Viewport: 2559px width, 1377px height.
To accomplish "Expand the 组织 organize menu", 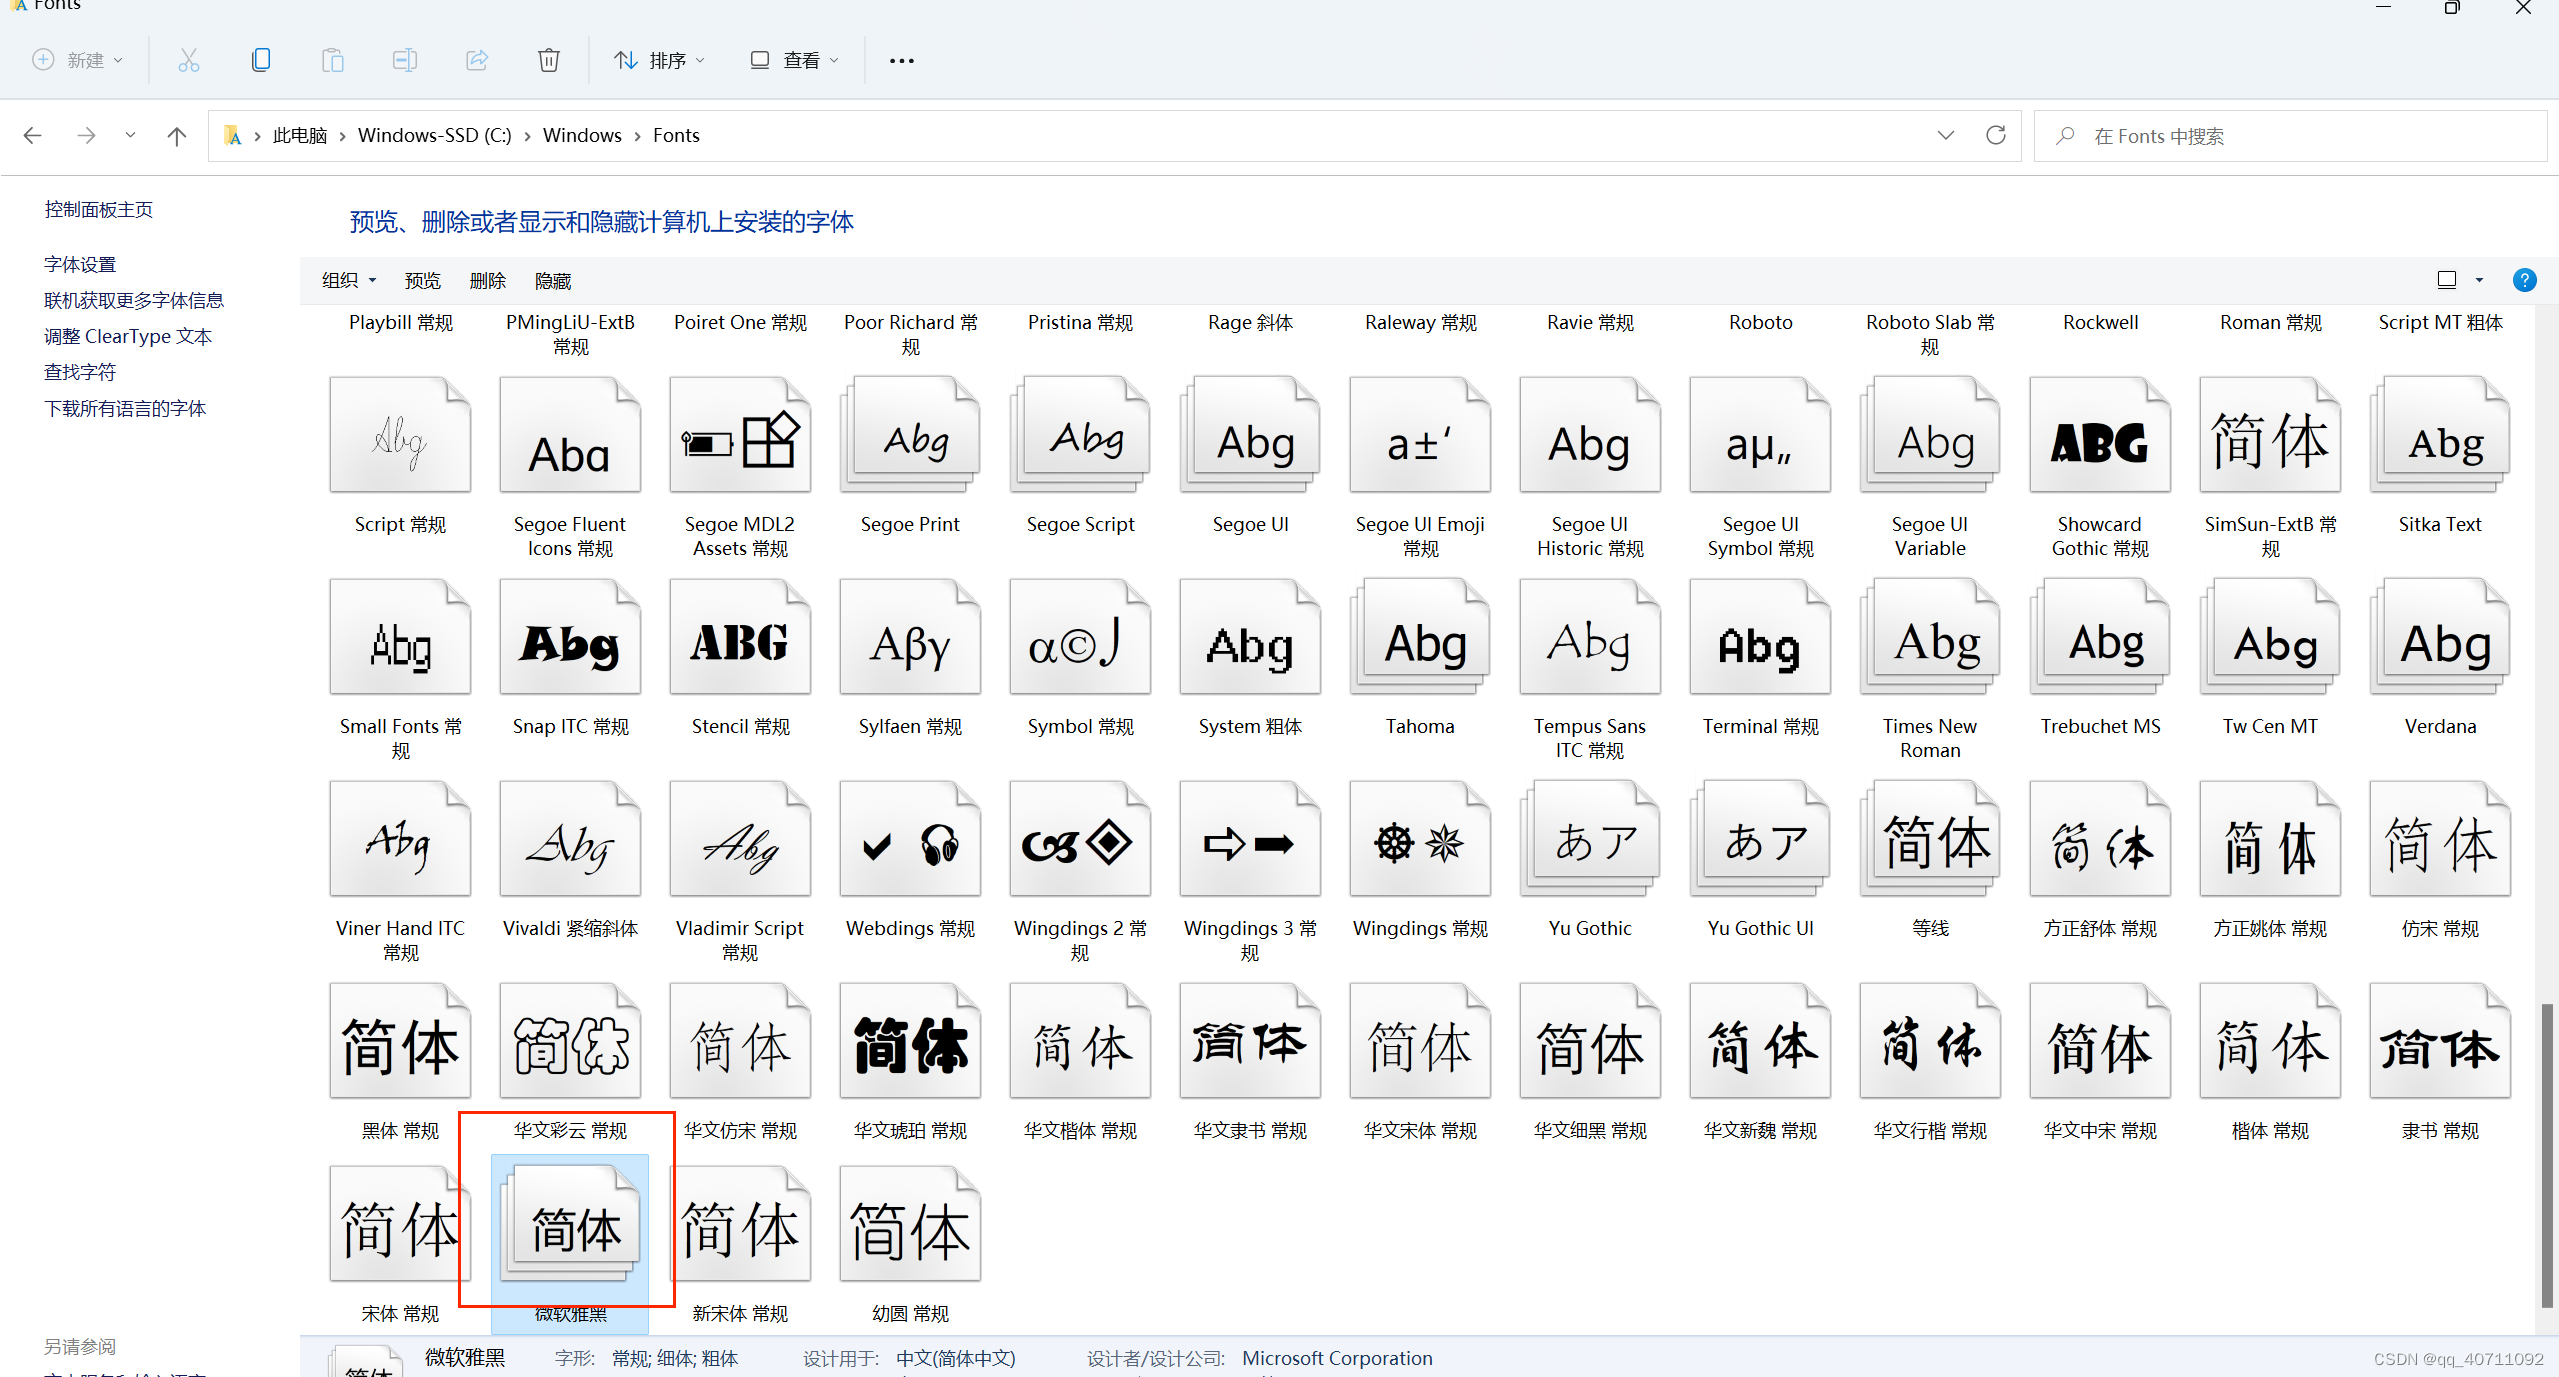I will pos(349,281).
